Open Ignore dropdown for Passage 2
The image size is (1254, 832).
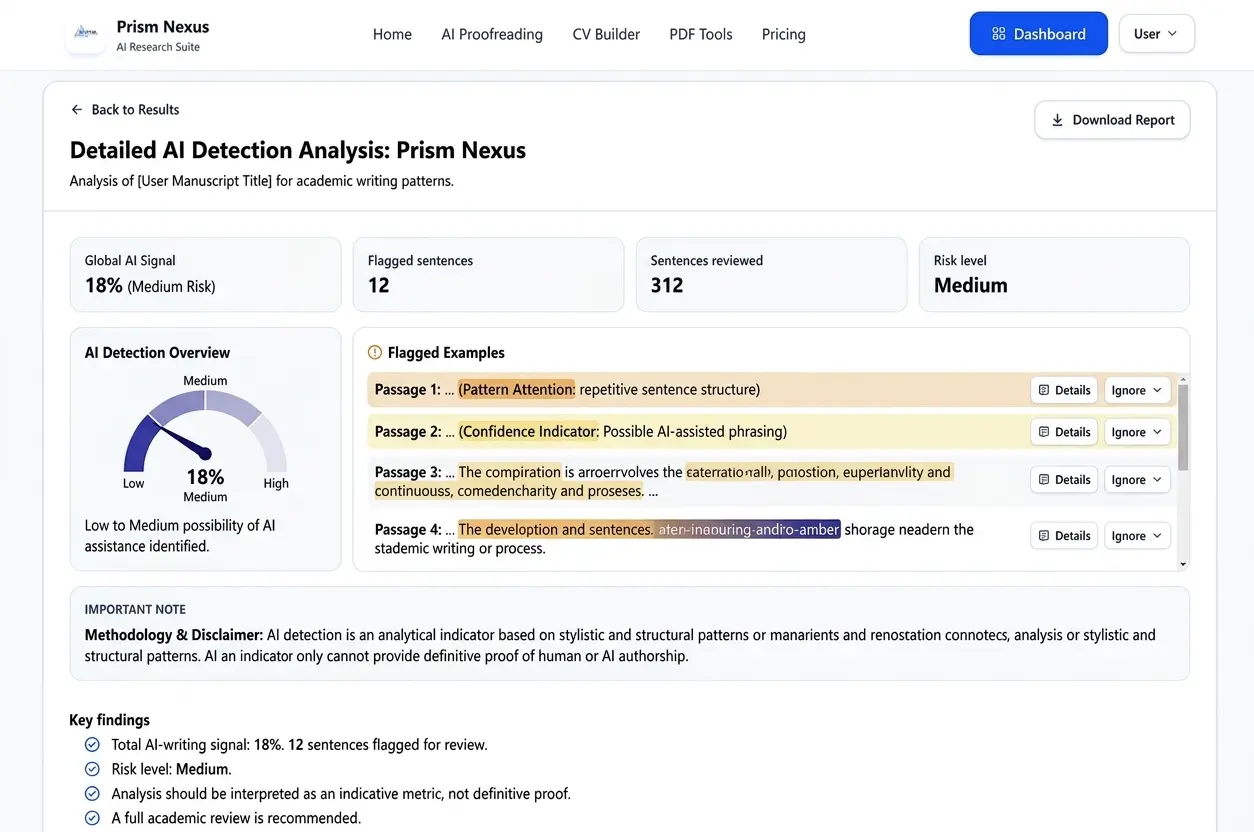click(1137, 432)
